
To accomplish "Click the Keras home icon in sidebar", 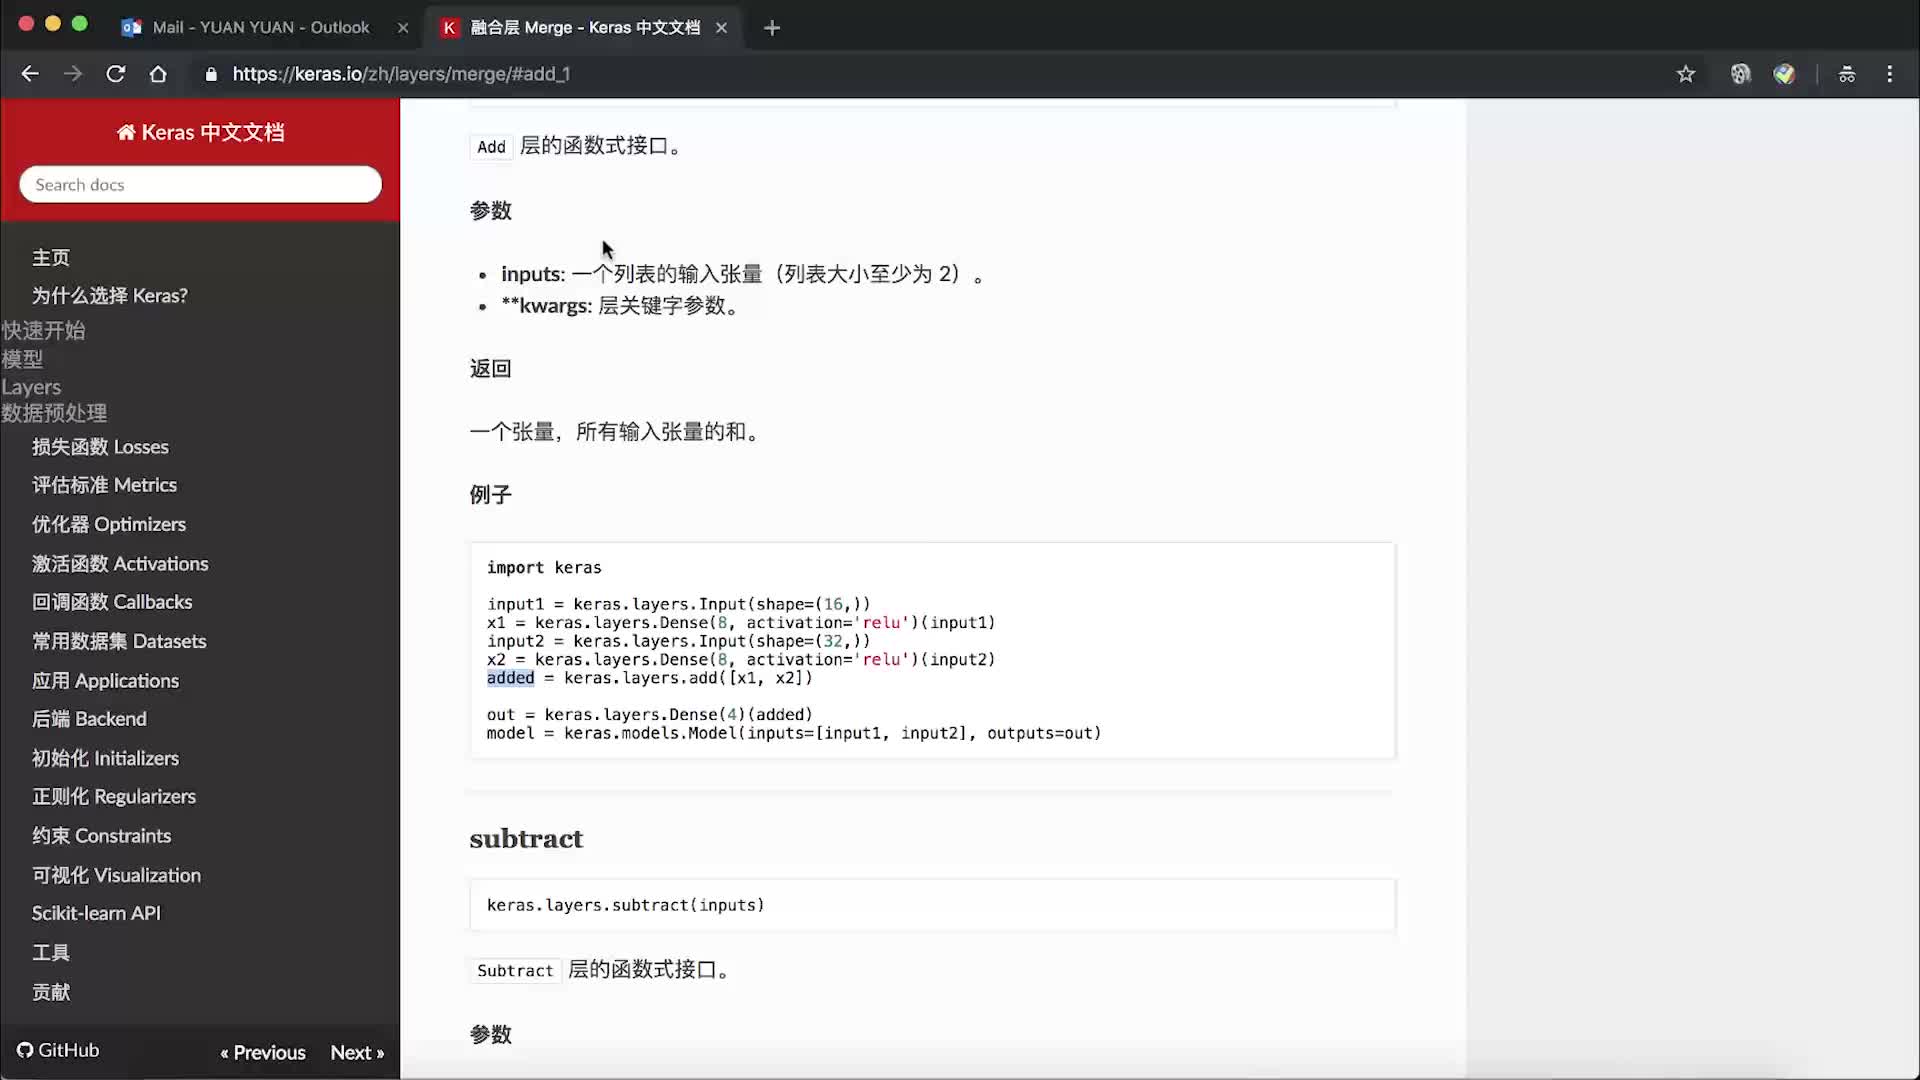I will [x=127, y=132].
